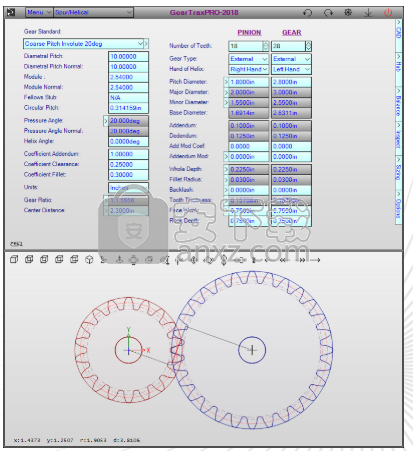Click the Diametral Pitch input field

[128, 57]
